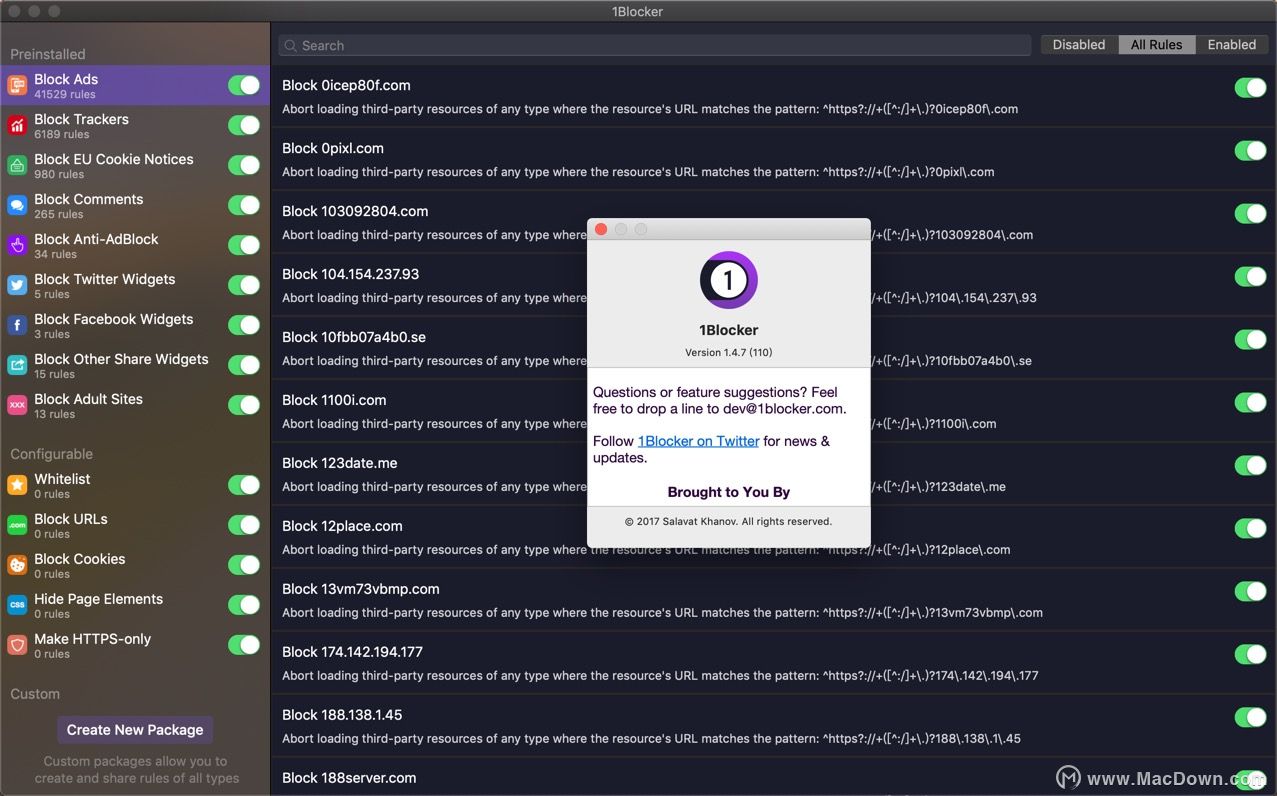1277x796 pixels.
Task: Open the Block Facebook Widgets package
Action: point(135,325)
